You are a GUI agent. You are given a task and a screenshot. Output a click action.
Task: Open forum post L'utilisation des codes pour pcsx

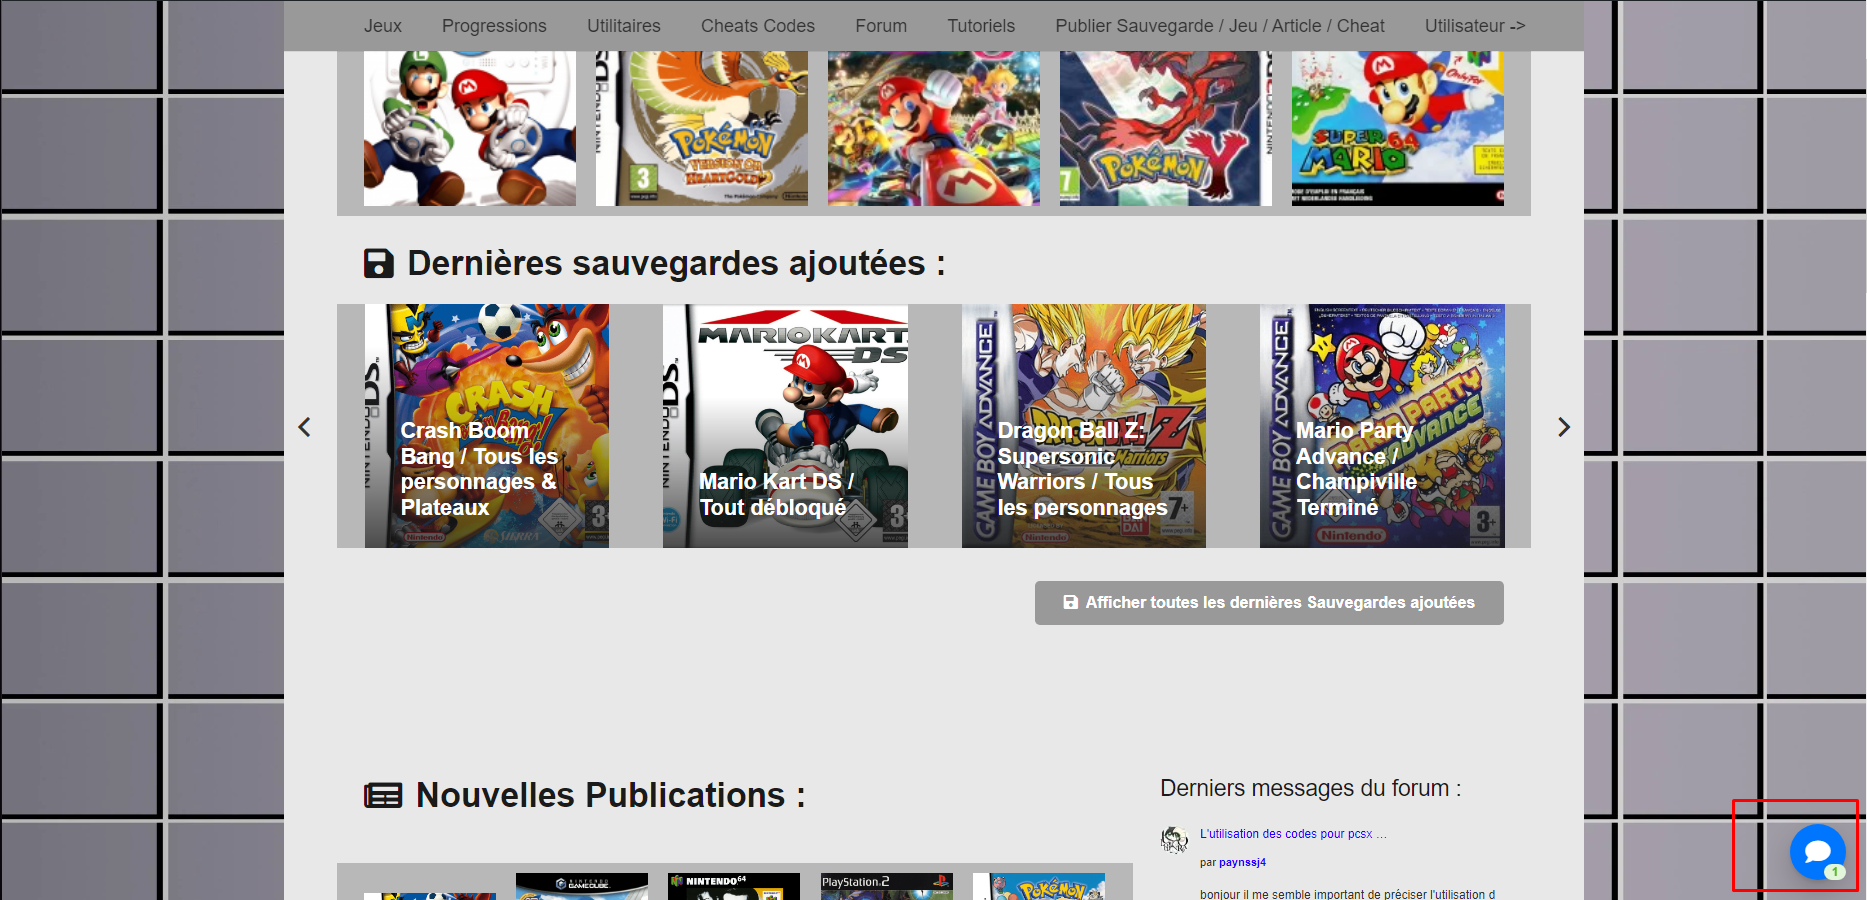tap(1293, 834)
